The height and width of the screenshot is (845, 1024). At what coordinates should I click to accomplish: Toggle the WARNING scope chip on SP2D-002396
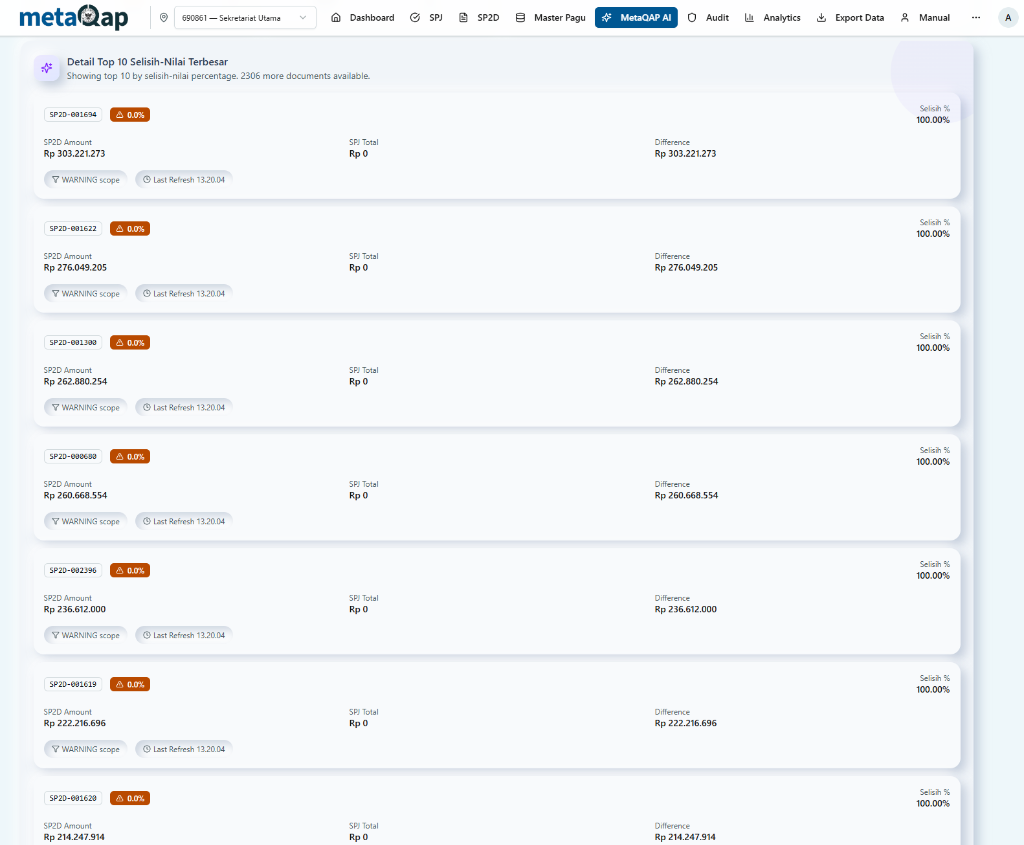tap(85, 634)
